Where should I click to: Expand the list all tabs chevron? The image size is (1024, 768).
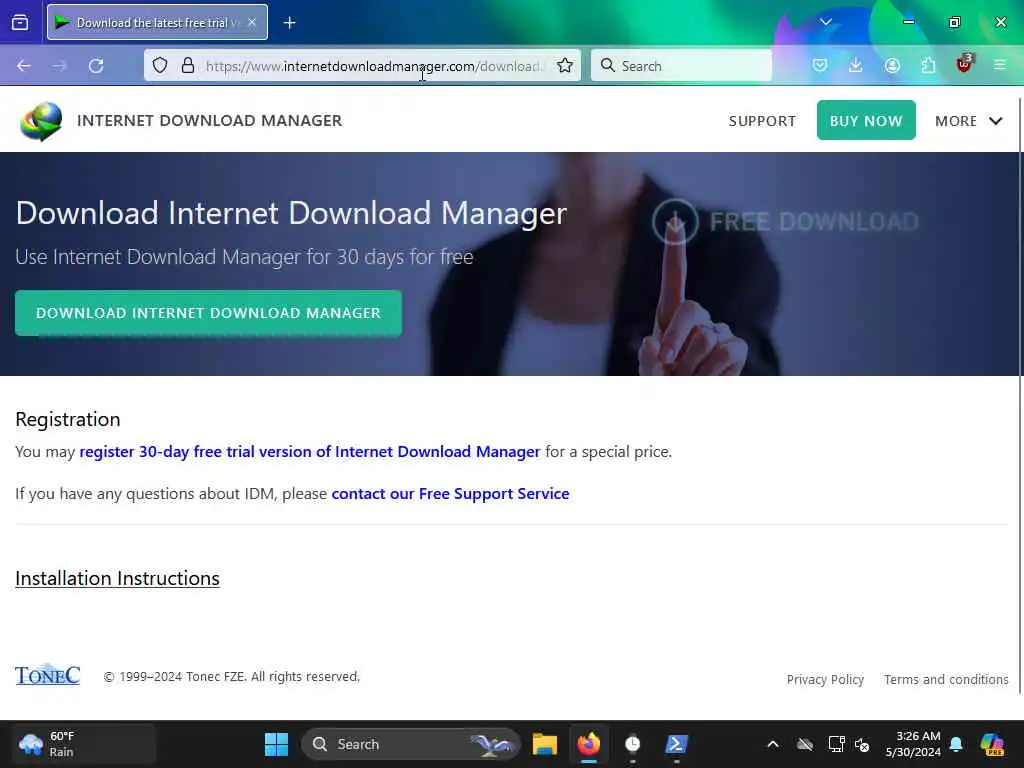pyautogui.click(x=825, y=22)
